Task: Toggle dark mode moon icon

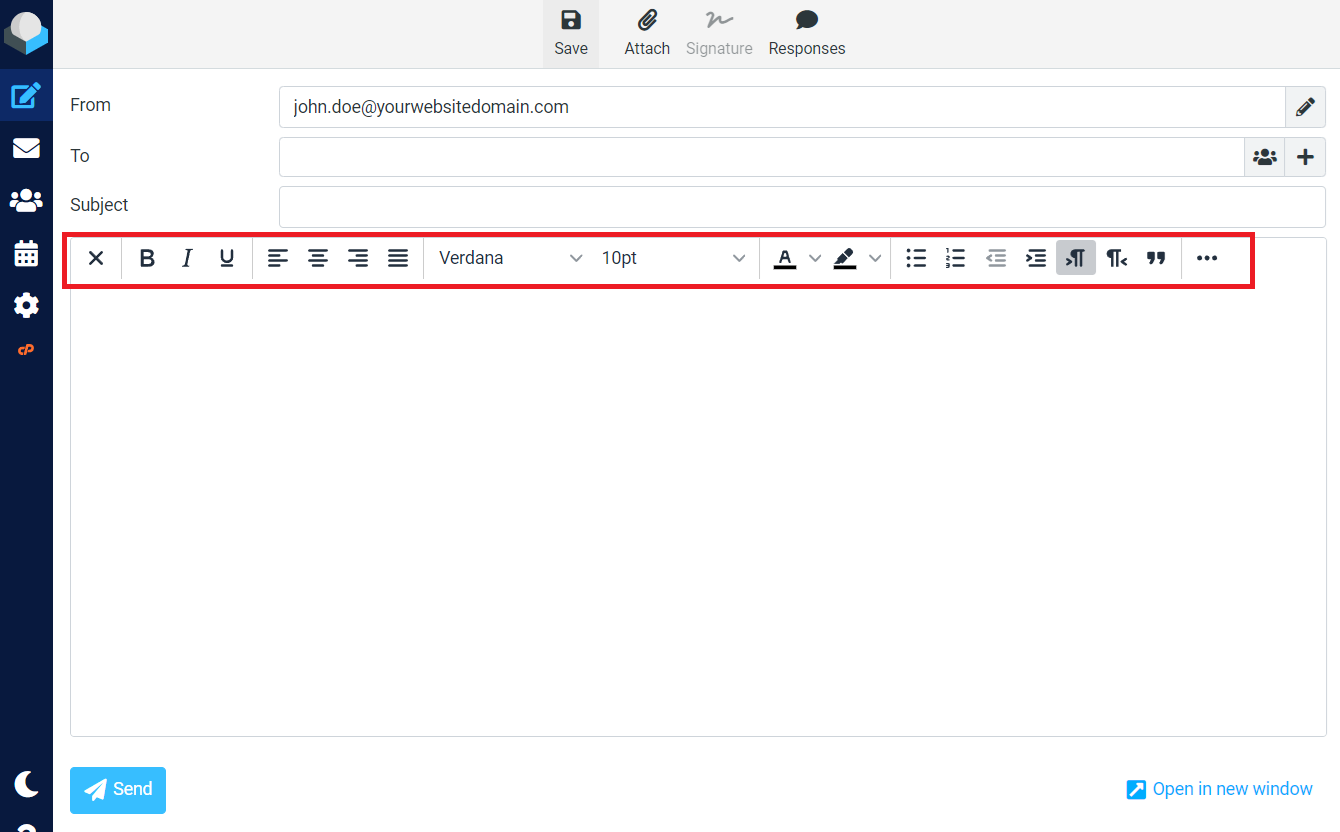Action: click(x=26, y=784)
